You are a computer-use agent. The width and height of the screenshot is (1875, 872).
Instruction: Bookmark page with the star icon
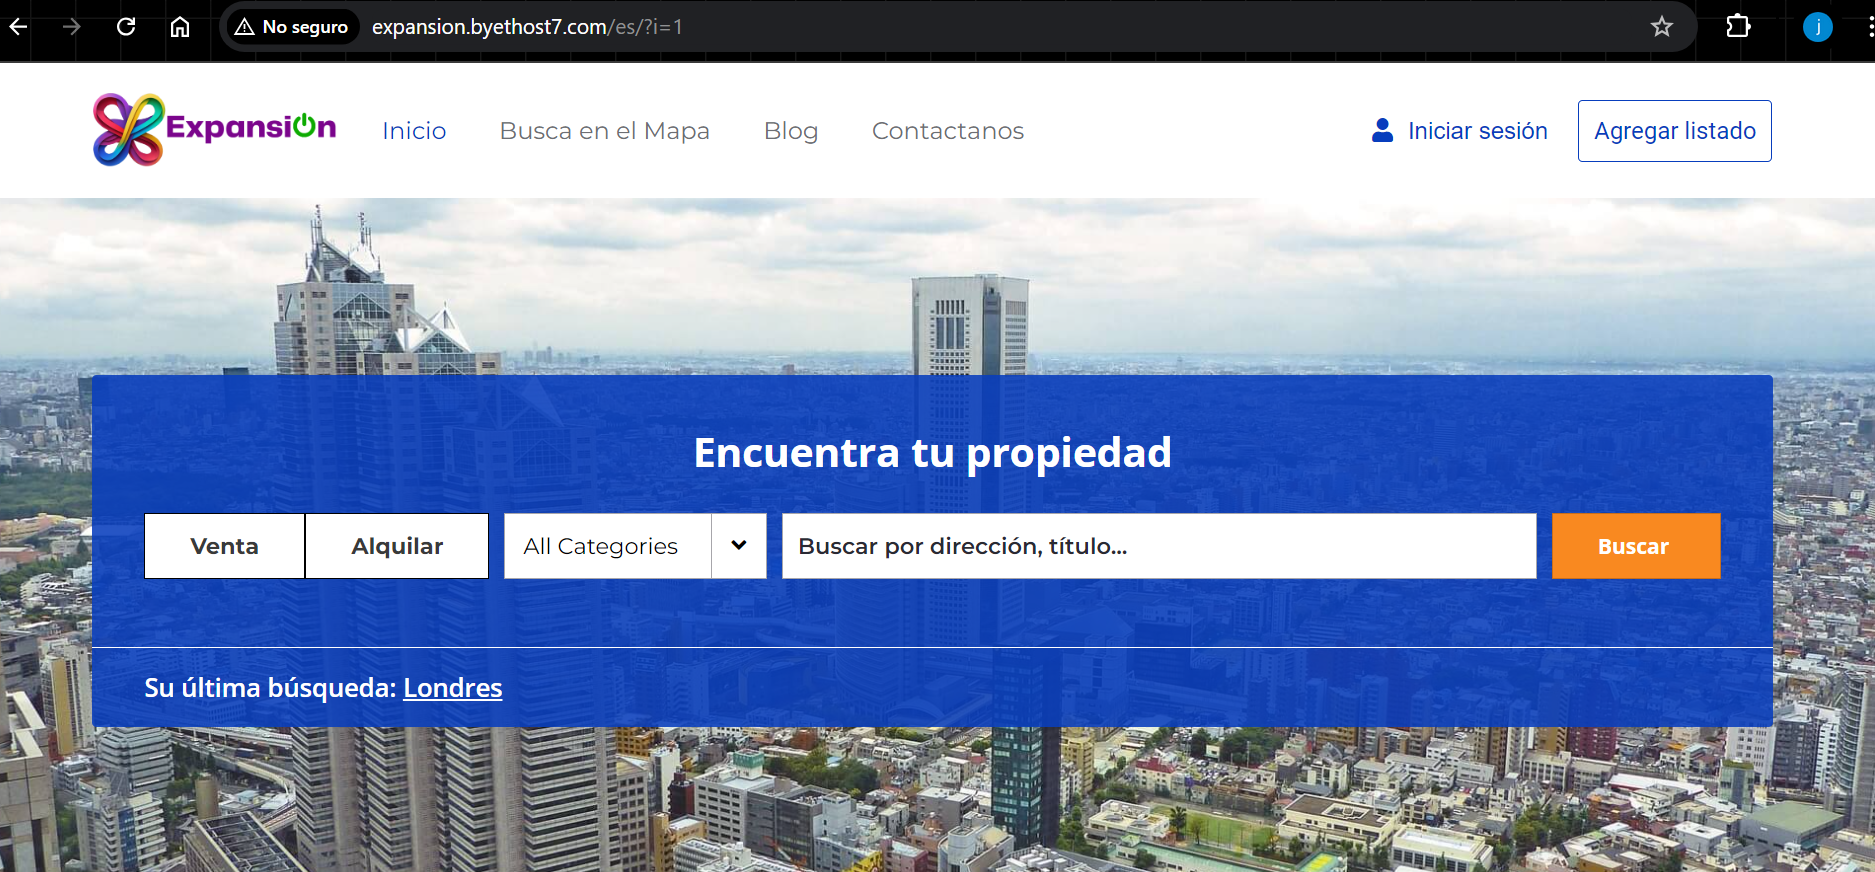(x=1661, y=27)
